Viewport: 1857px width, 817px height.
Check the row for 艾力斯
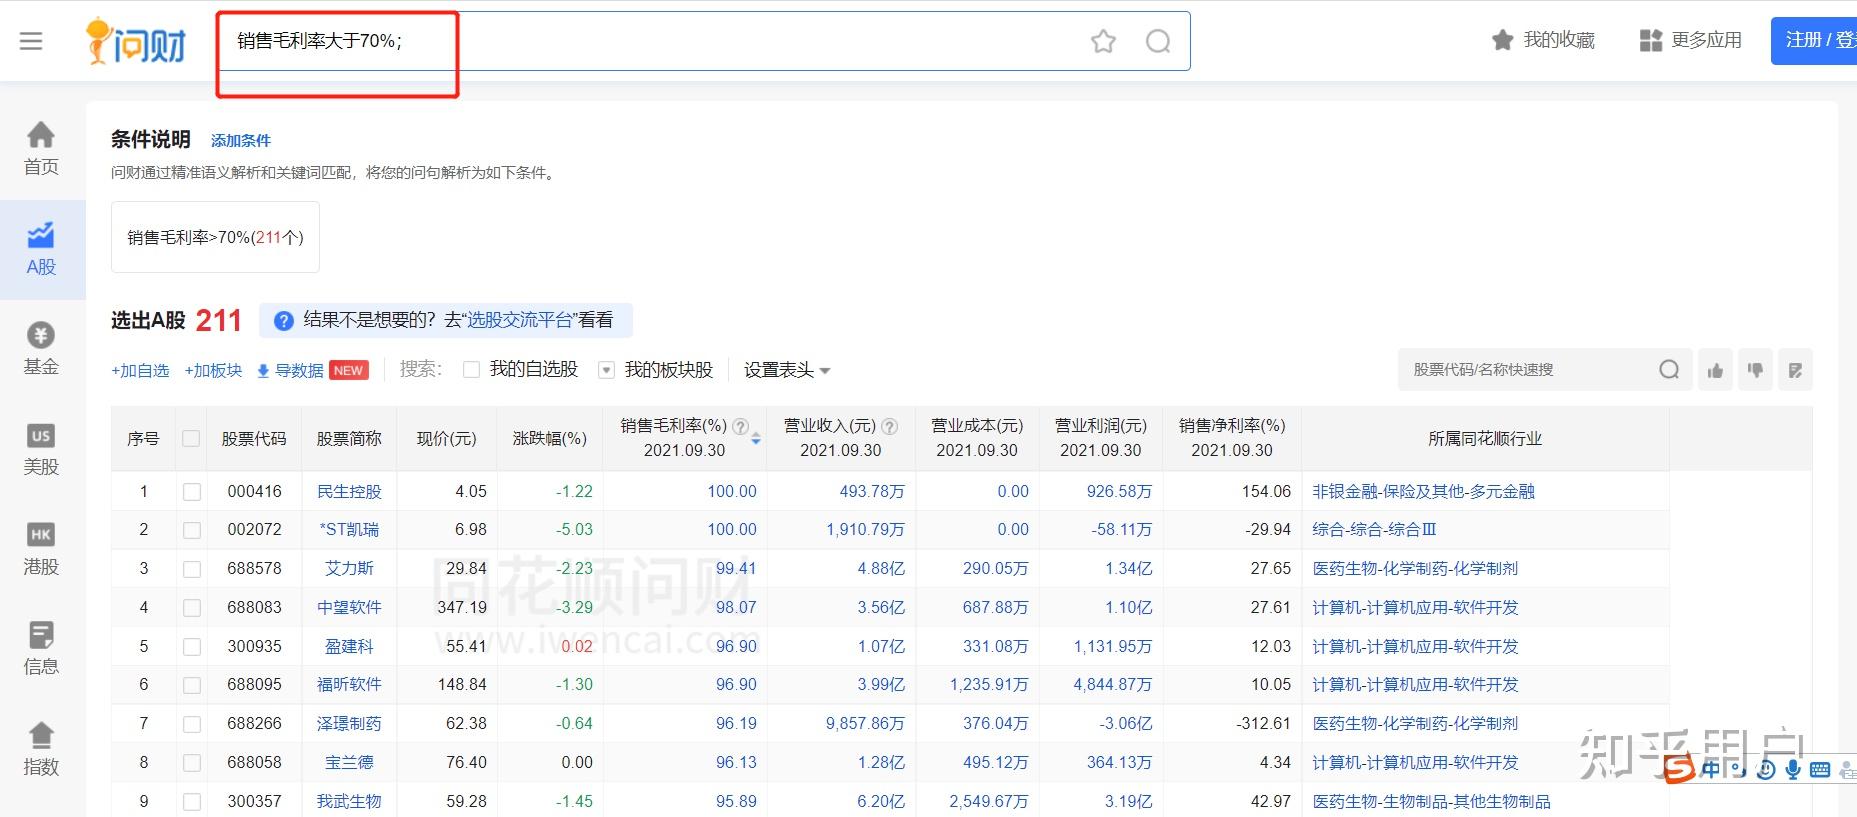pos(192,569)
